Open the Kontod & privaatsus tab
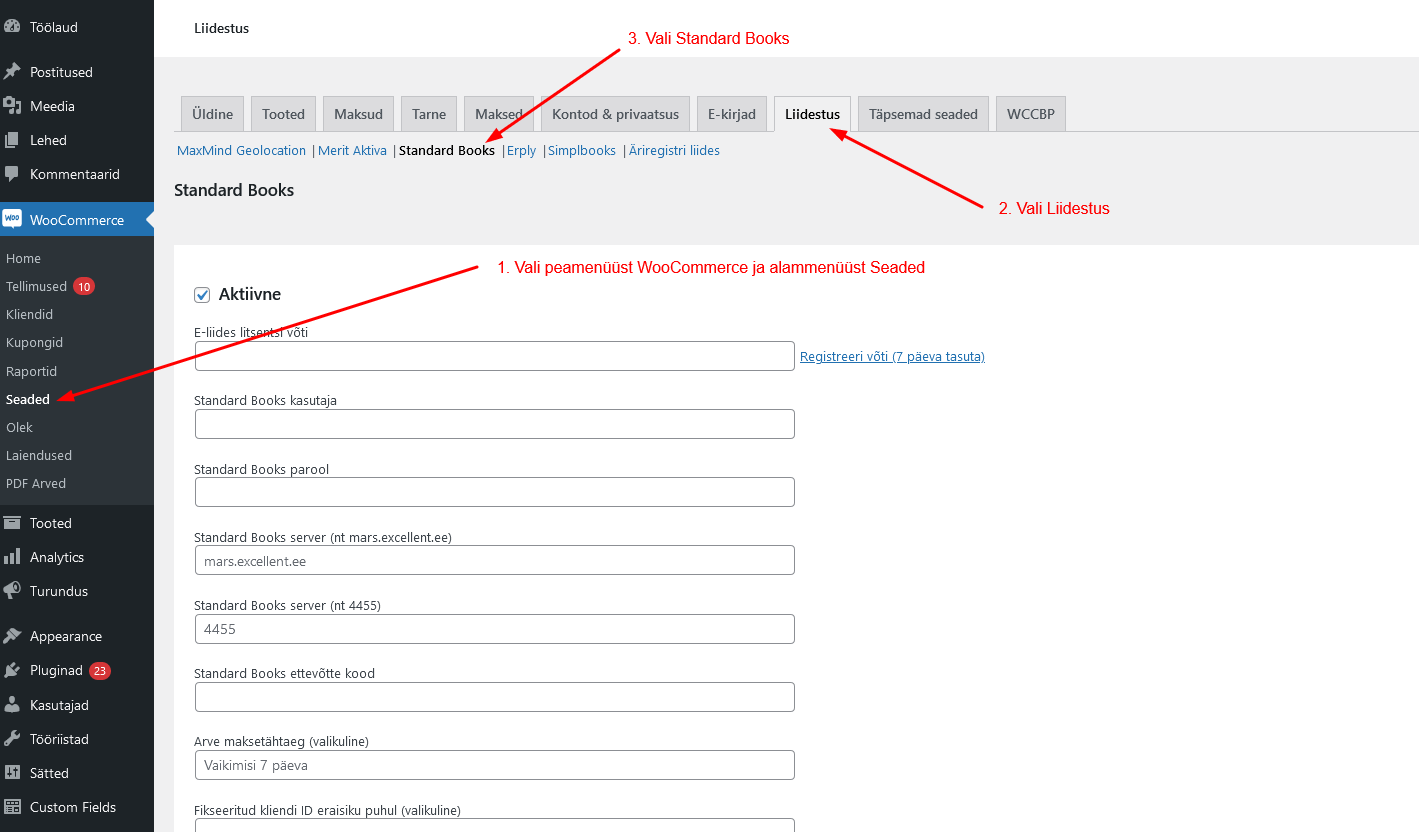Image resolution: width=1419 pixels, height=832 pixels. pos(615,114)
